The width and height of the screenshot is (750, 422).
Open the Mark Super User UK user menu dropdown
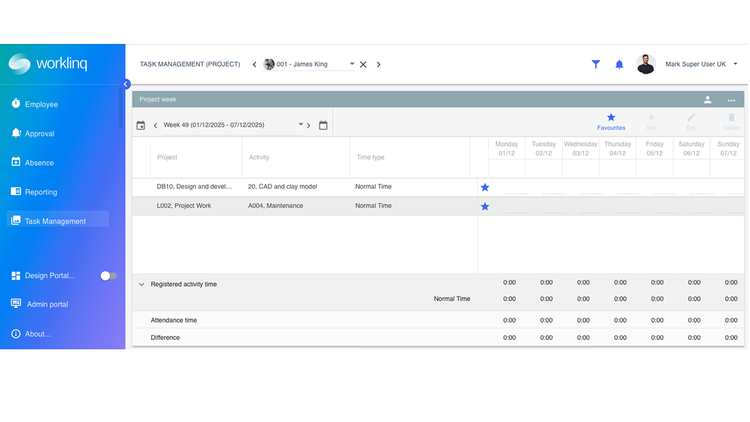[735, 64]
